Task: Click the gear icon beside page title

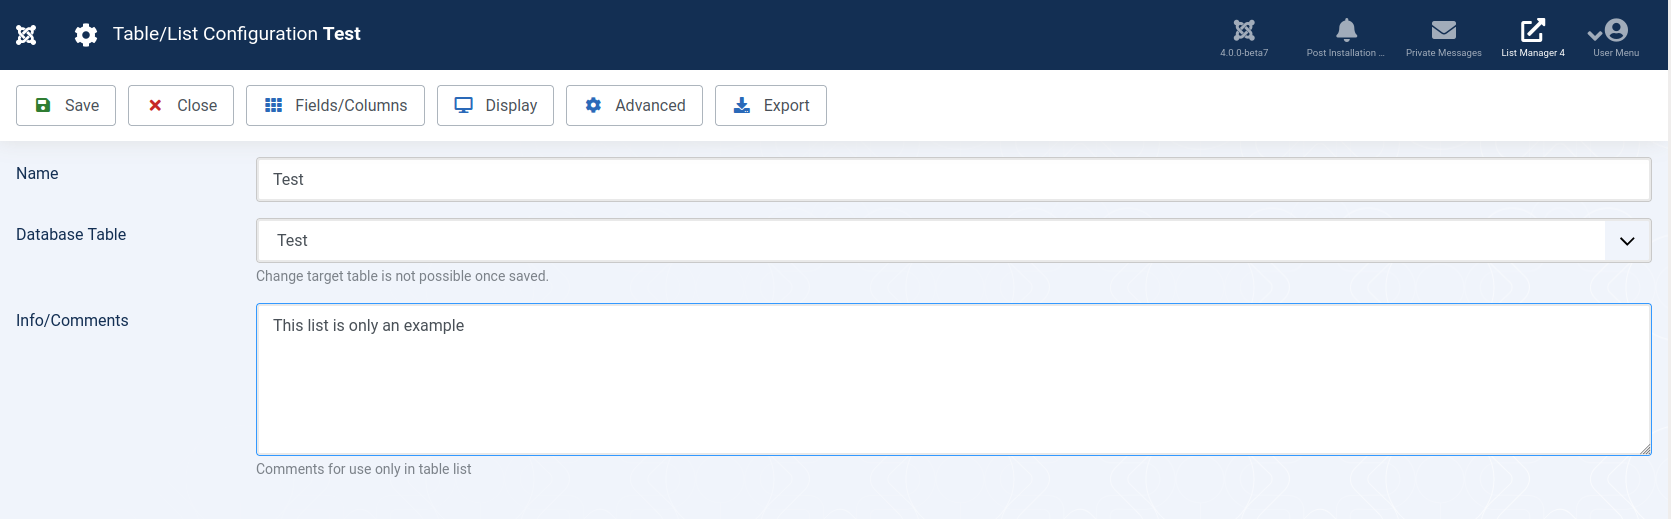Action: 86,35
